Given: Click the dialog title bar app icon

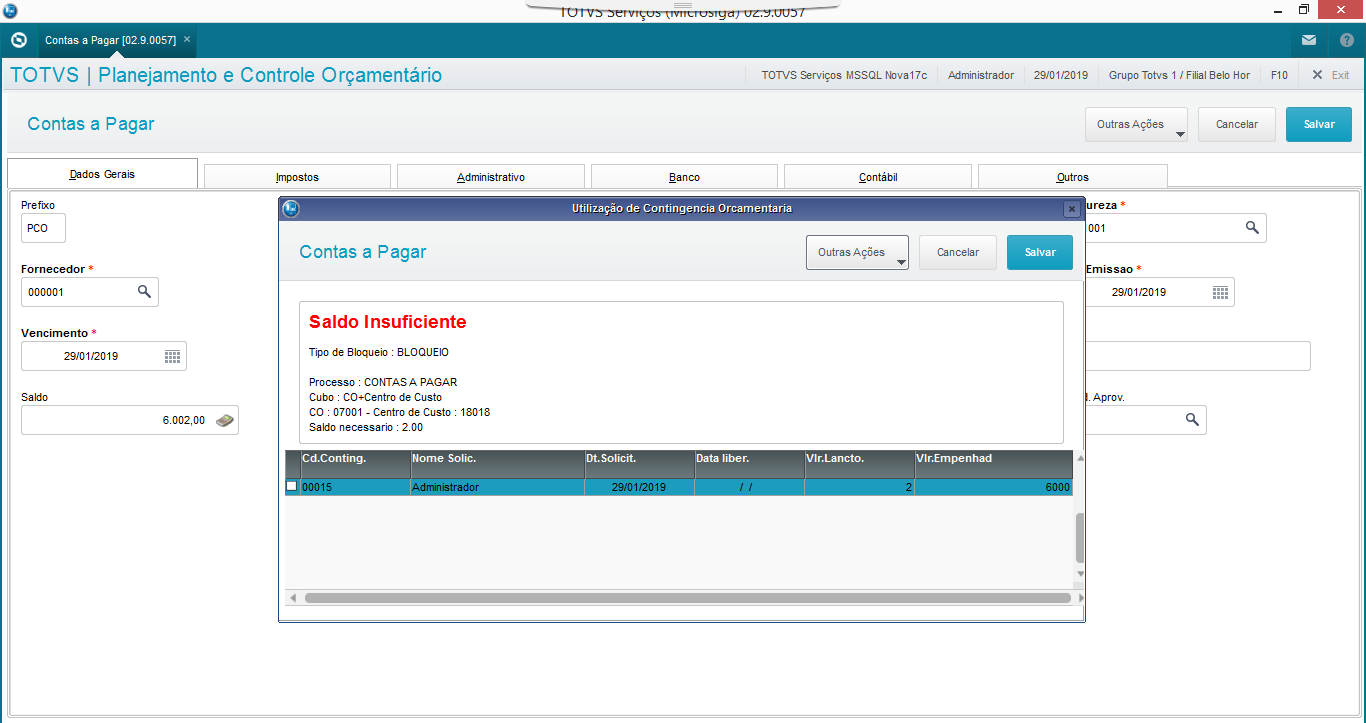Looking at the screenshot, I should (291, 209).
